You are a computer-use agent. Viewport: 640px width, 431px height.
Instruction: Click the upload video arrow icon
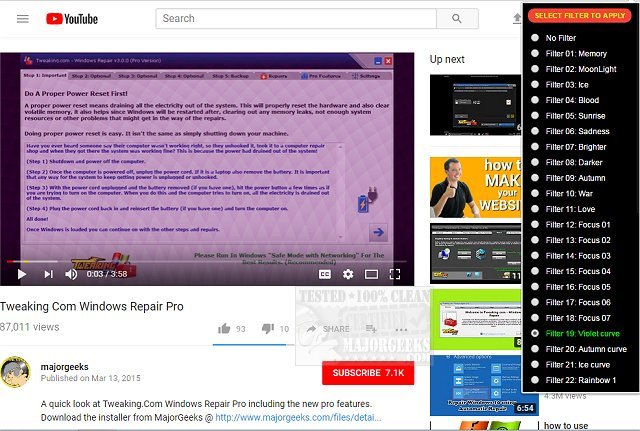click(x=517, y=18)
